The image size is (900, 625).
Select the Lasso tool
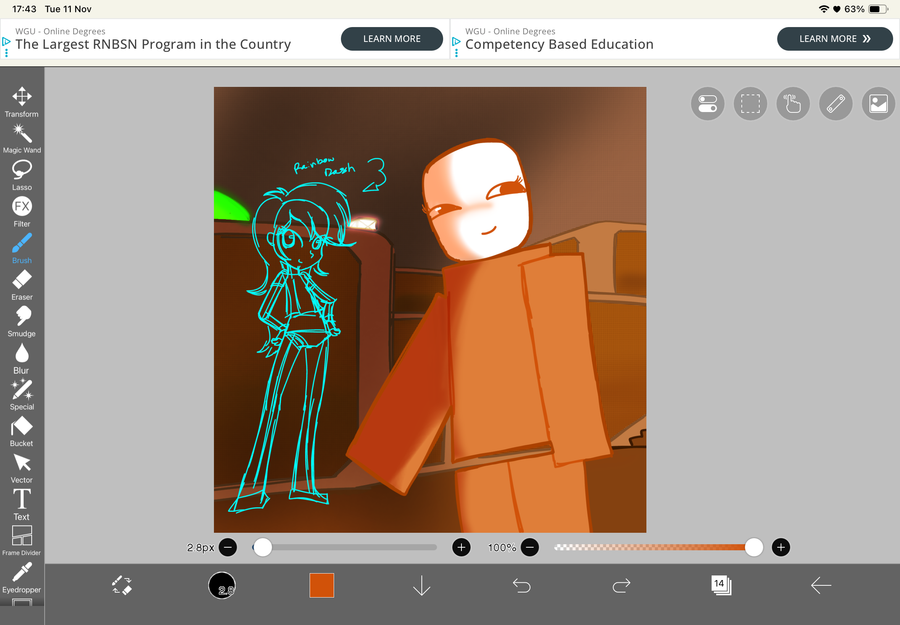click(22, 175)
